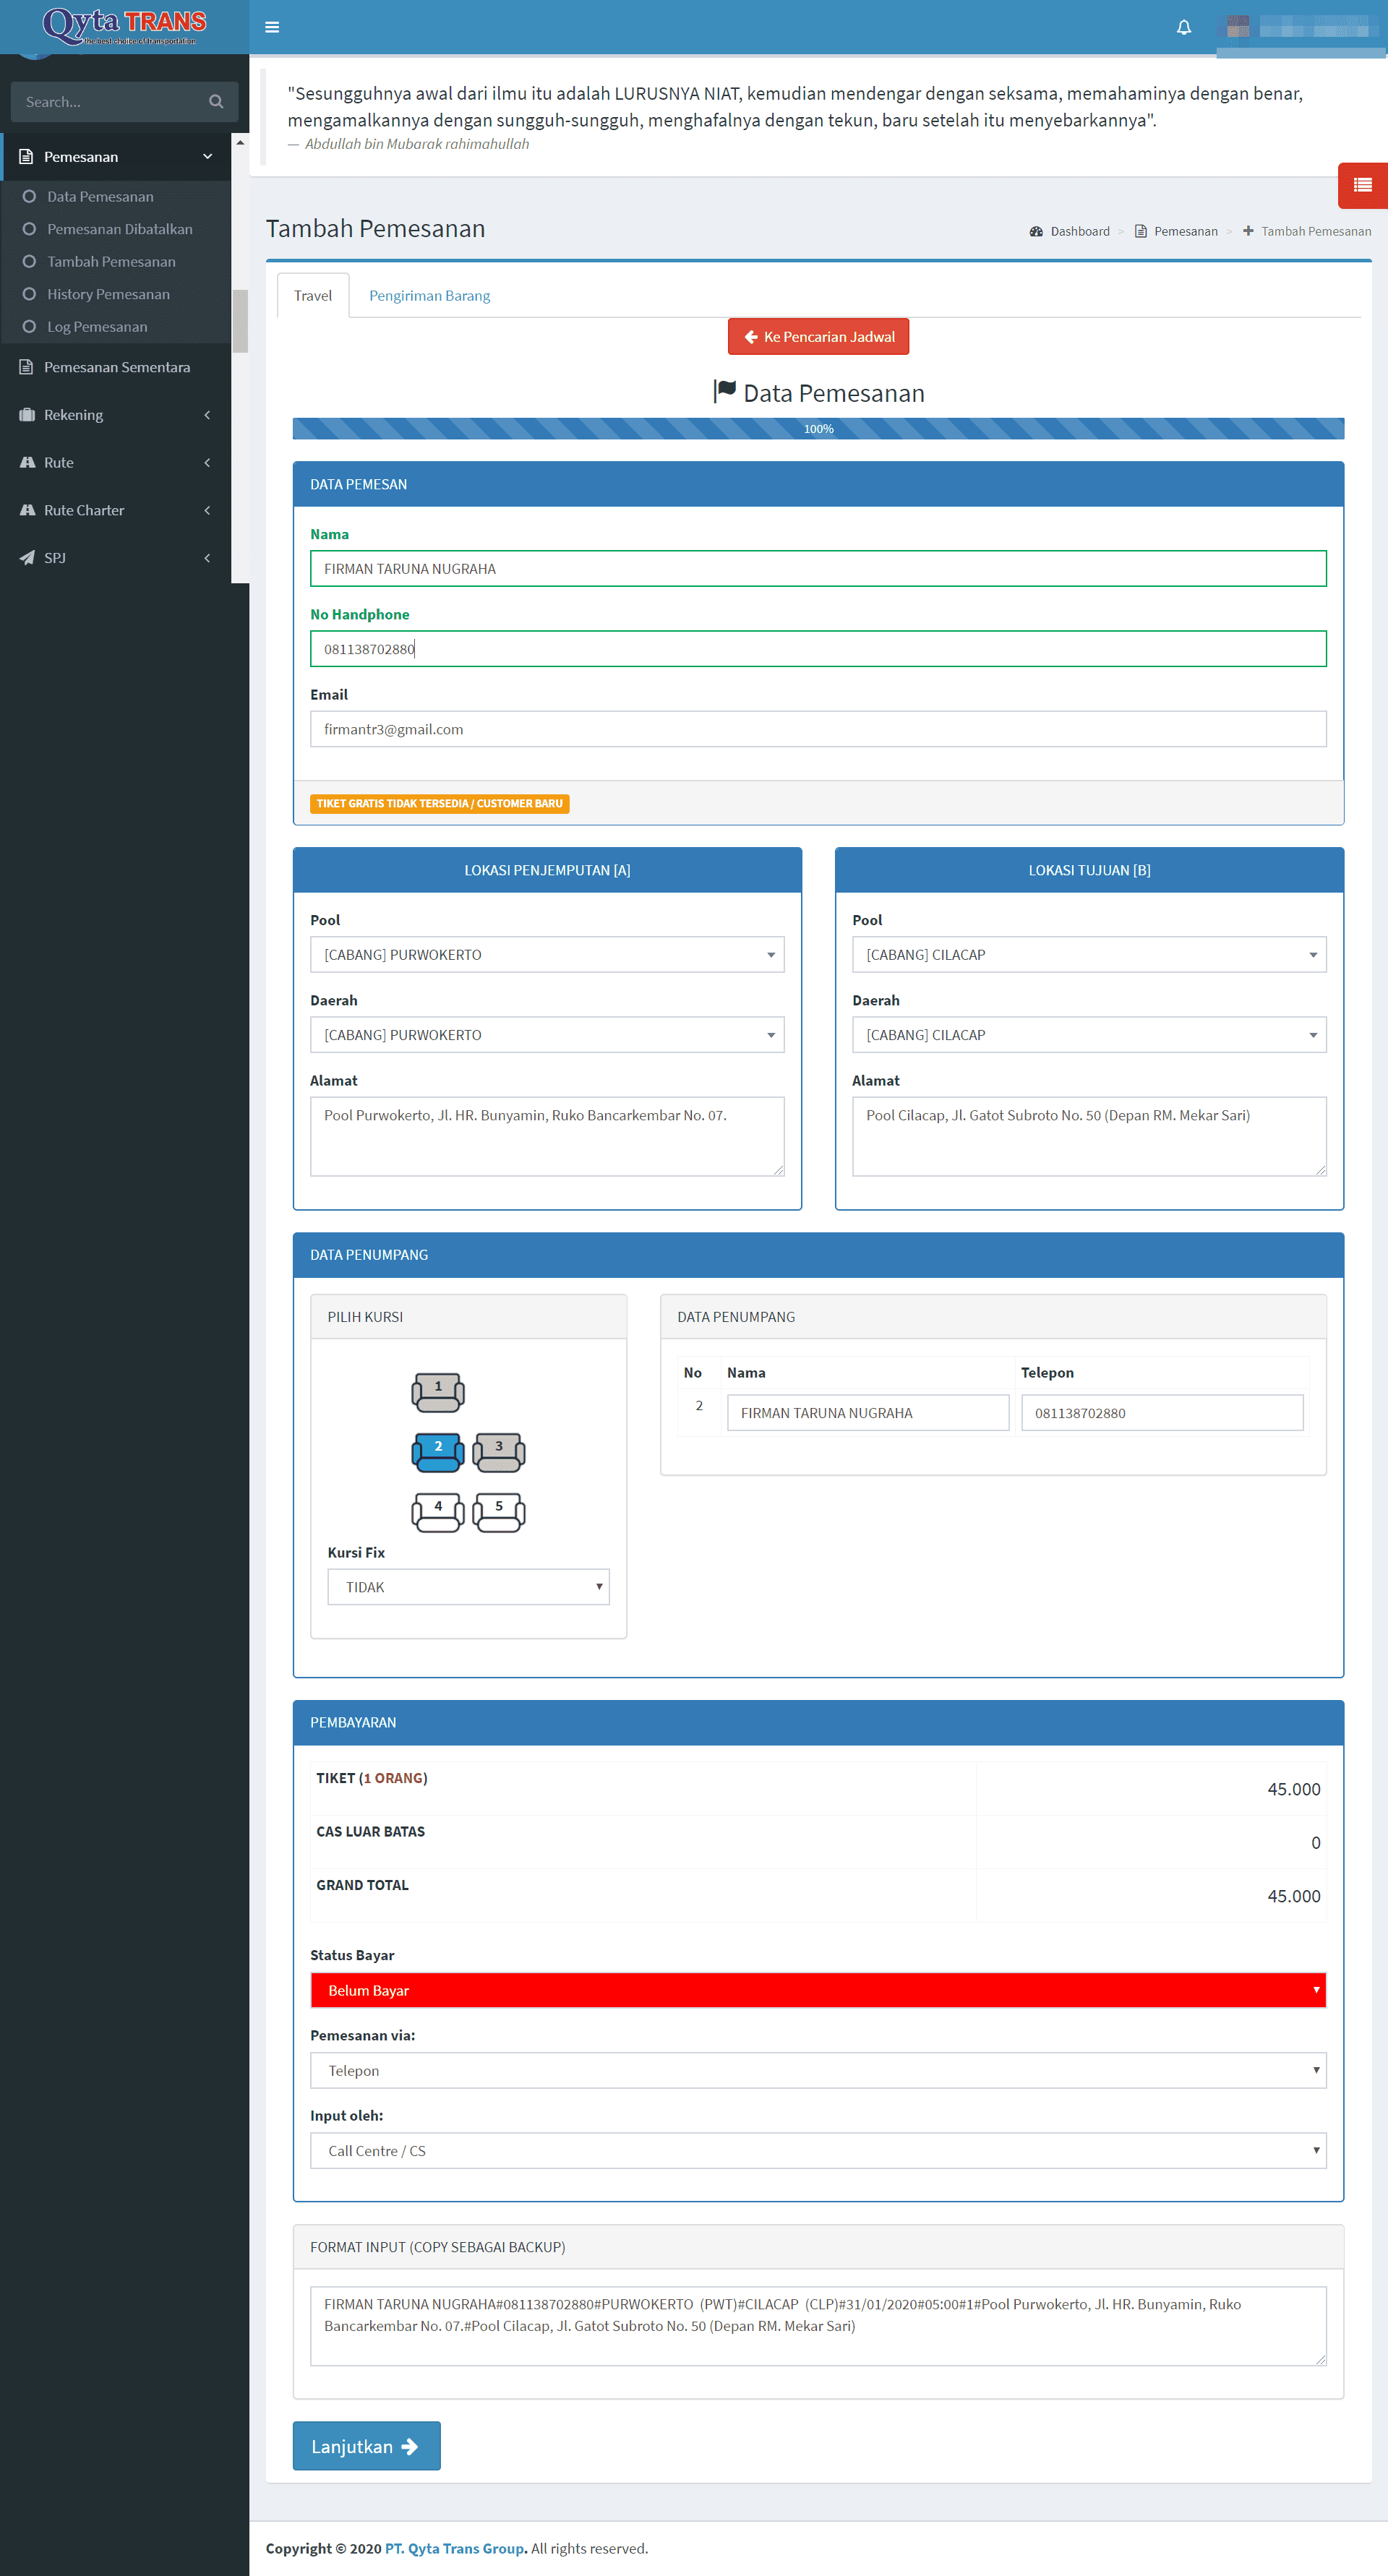Select seat number 3 icon
1388x2576 pixels.
pos(498,1451)
